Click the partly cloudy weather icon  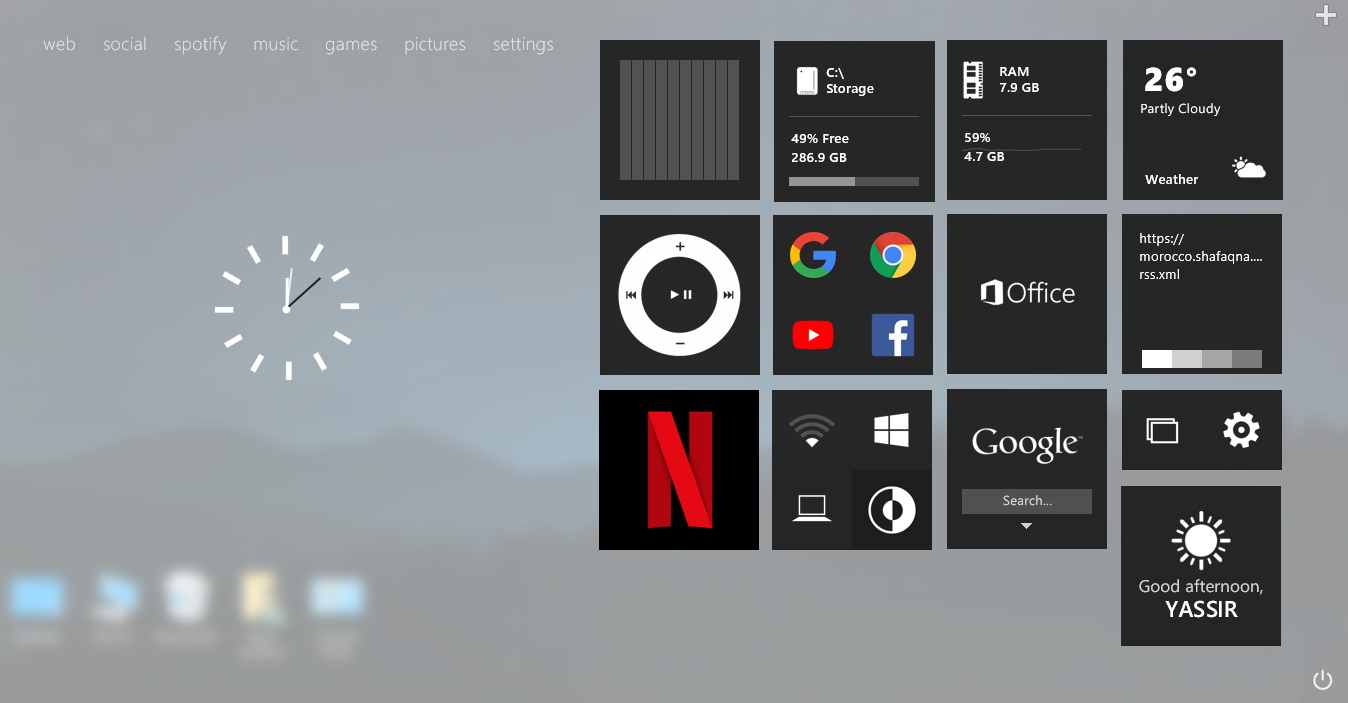click(x=1249, y=168)
